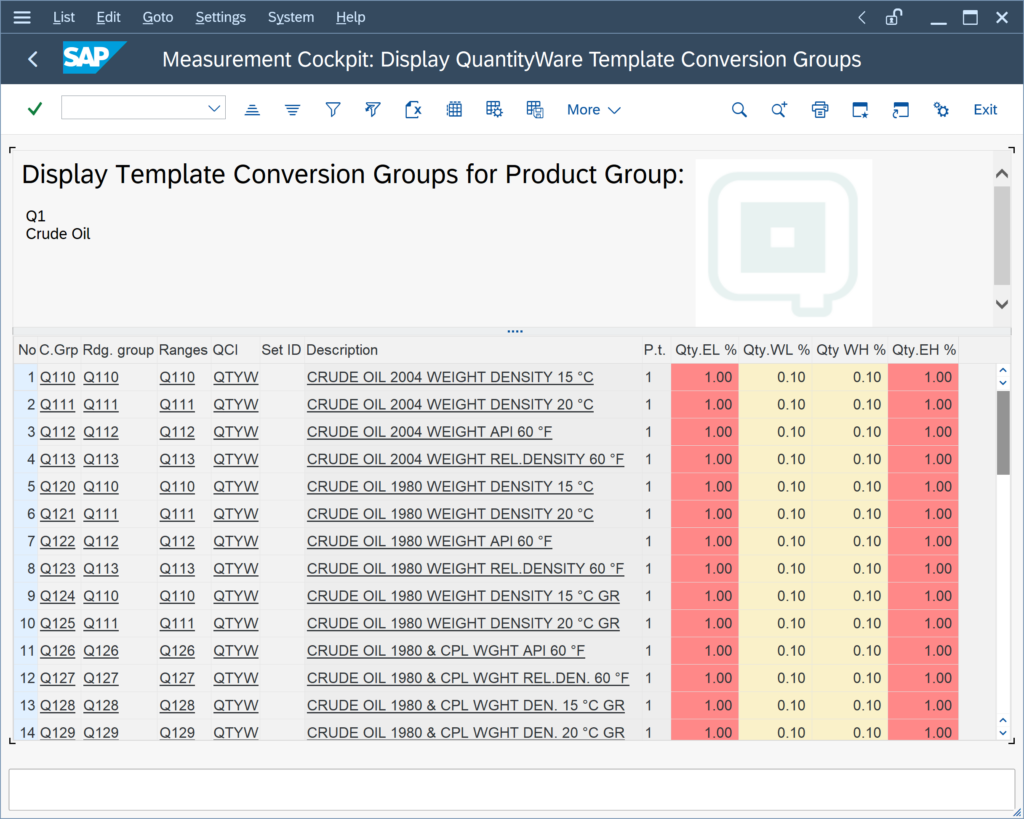Select row number 9 cell
Screen dimensions: 1024x819
click(26, 596)
